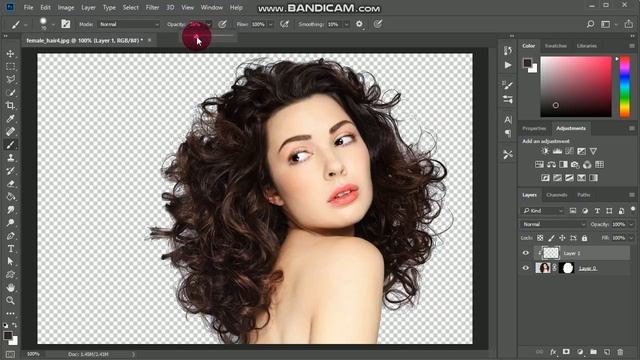Select the Zoom tool in toolbox

pyautogui.click(x=11, y=301)
